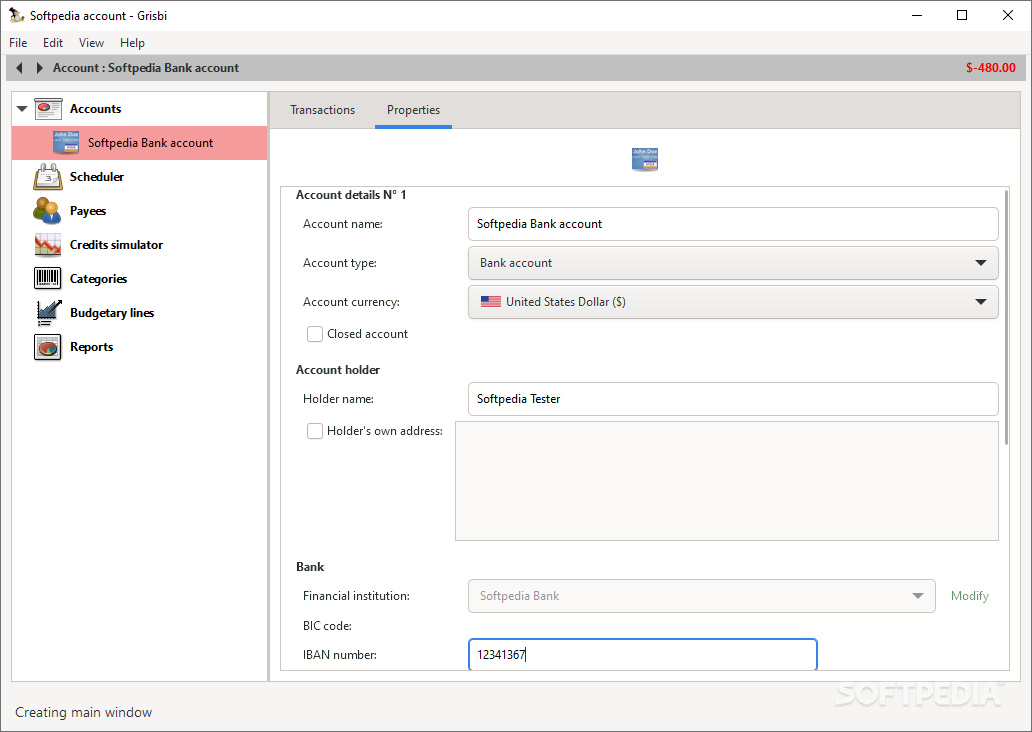Click the account card icon above details
The height and width of the screenshot is (732, 1032).
(645, 159)
